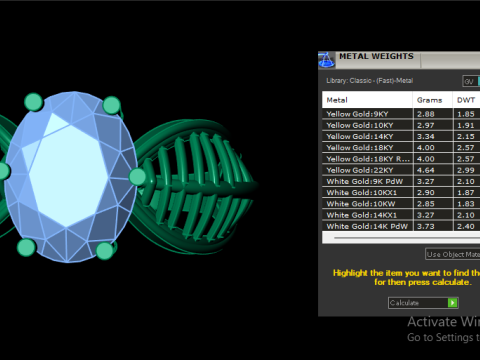Click the DWT column header

point(466,100)
